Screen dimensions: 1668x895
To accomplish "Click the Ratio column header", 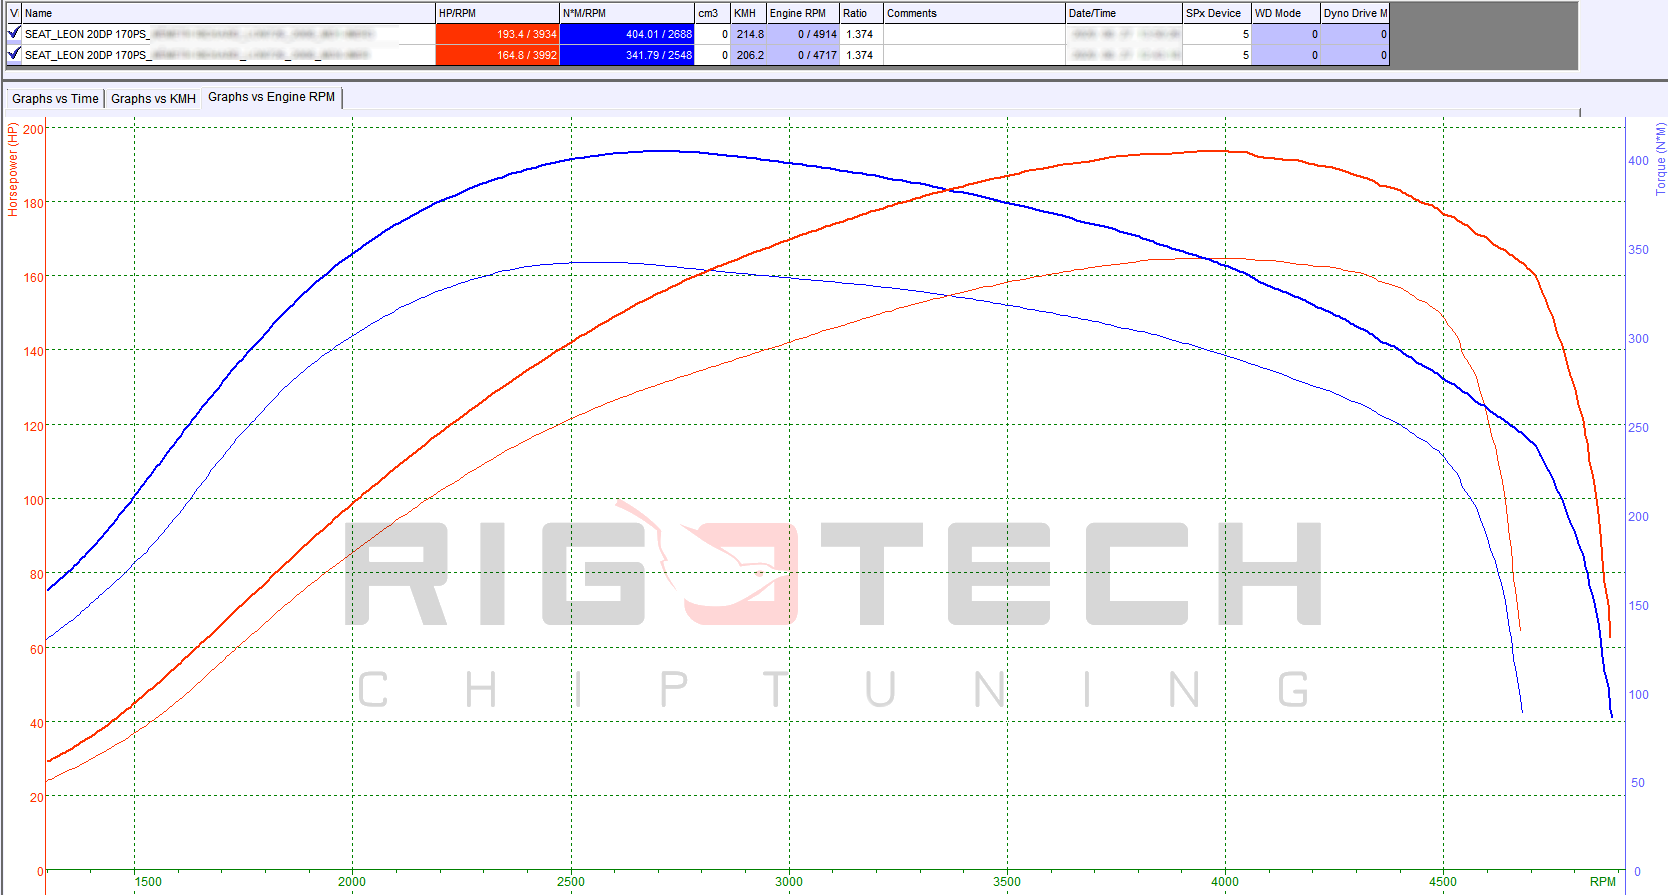I will (x=861, y=13).
